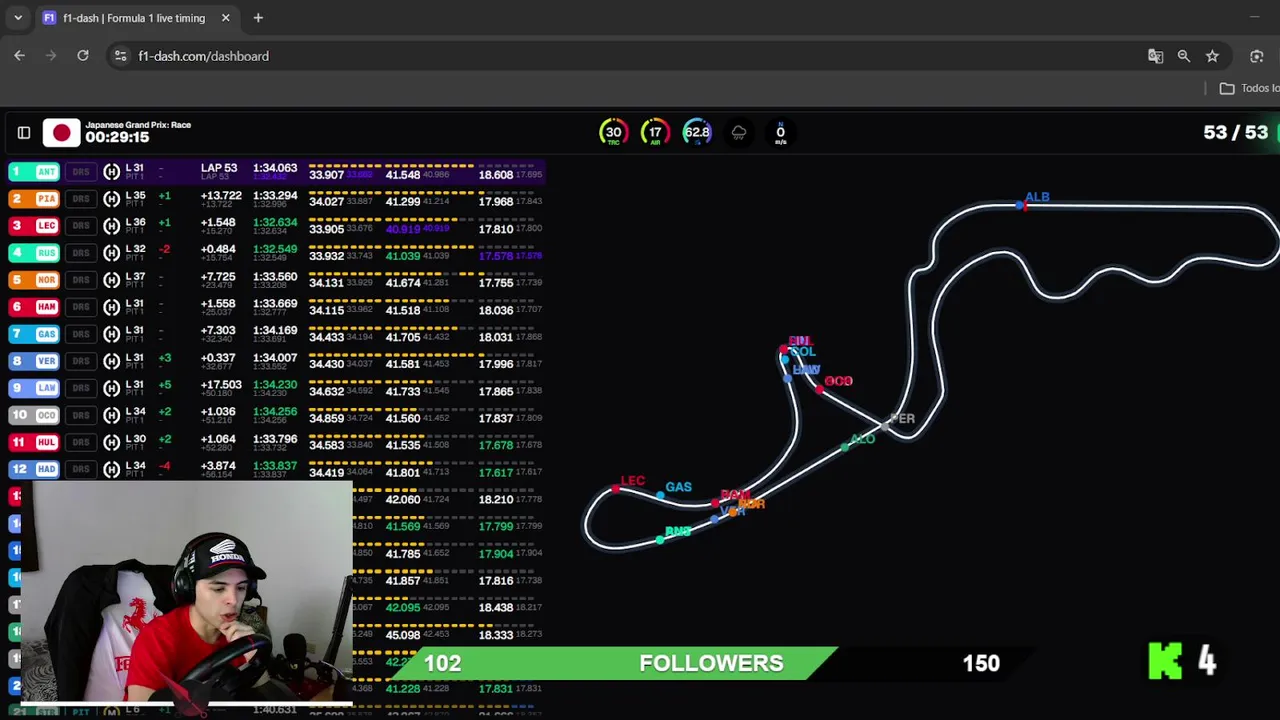The image size is (1280, 720).
Task: Close the f1-dash browser tab
Action: pos(225,18)
